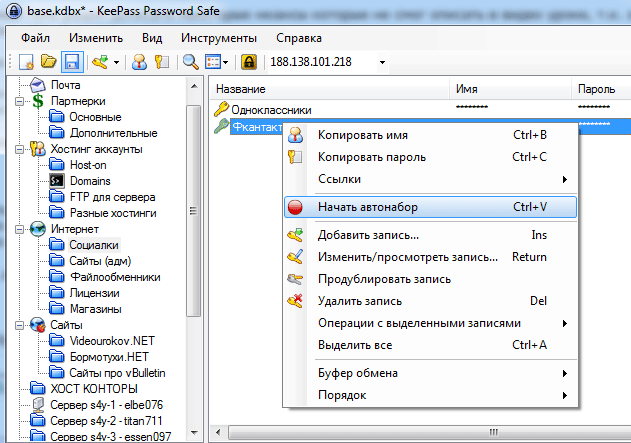The height and width of the screenshot is (443, 631).
Task: Open the Справка menu
Action: [299, 38]
